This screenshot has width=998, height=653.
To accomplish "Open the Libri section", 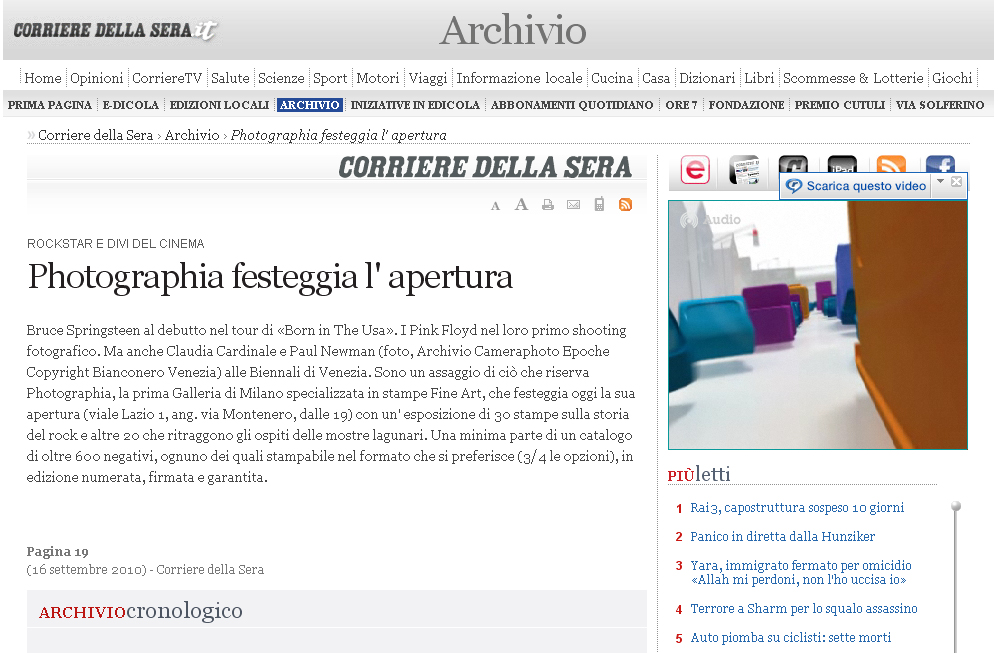I will coord(759,78).
